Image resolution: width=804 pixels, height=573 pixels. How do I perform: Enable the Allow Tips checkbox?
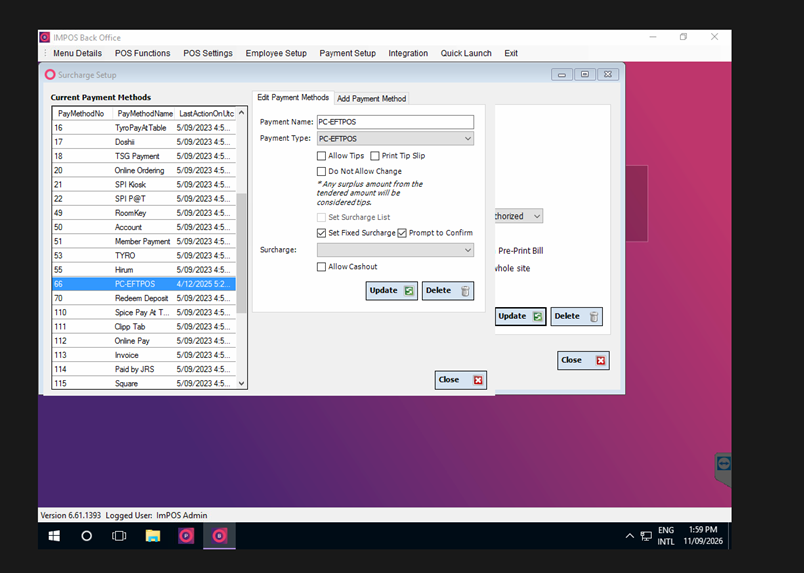coord(321,155)
